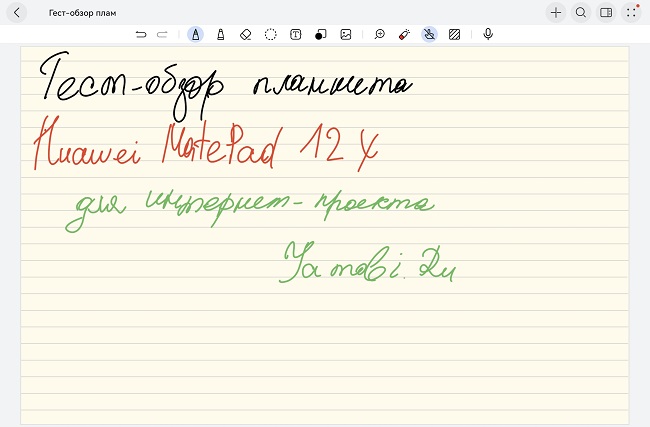Change the page background pattern
This screenshot has width=650, height=427.
pos(454,34)
